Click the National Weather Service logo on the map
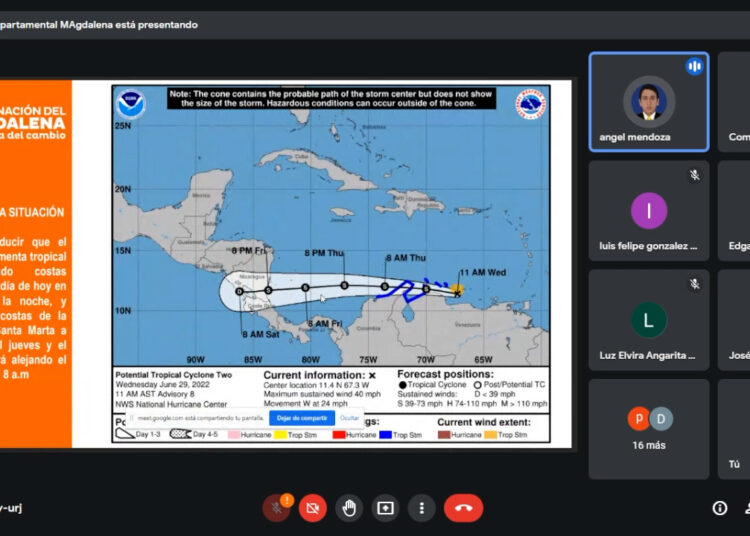 [530, 104]
